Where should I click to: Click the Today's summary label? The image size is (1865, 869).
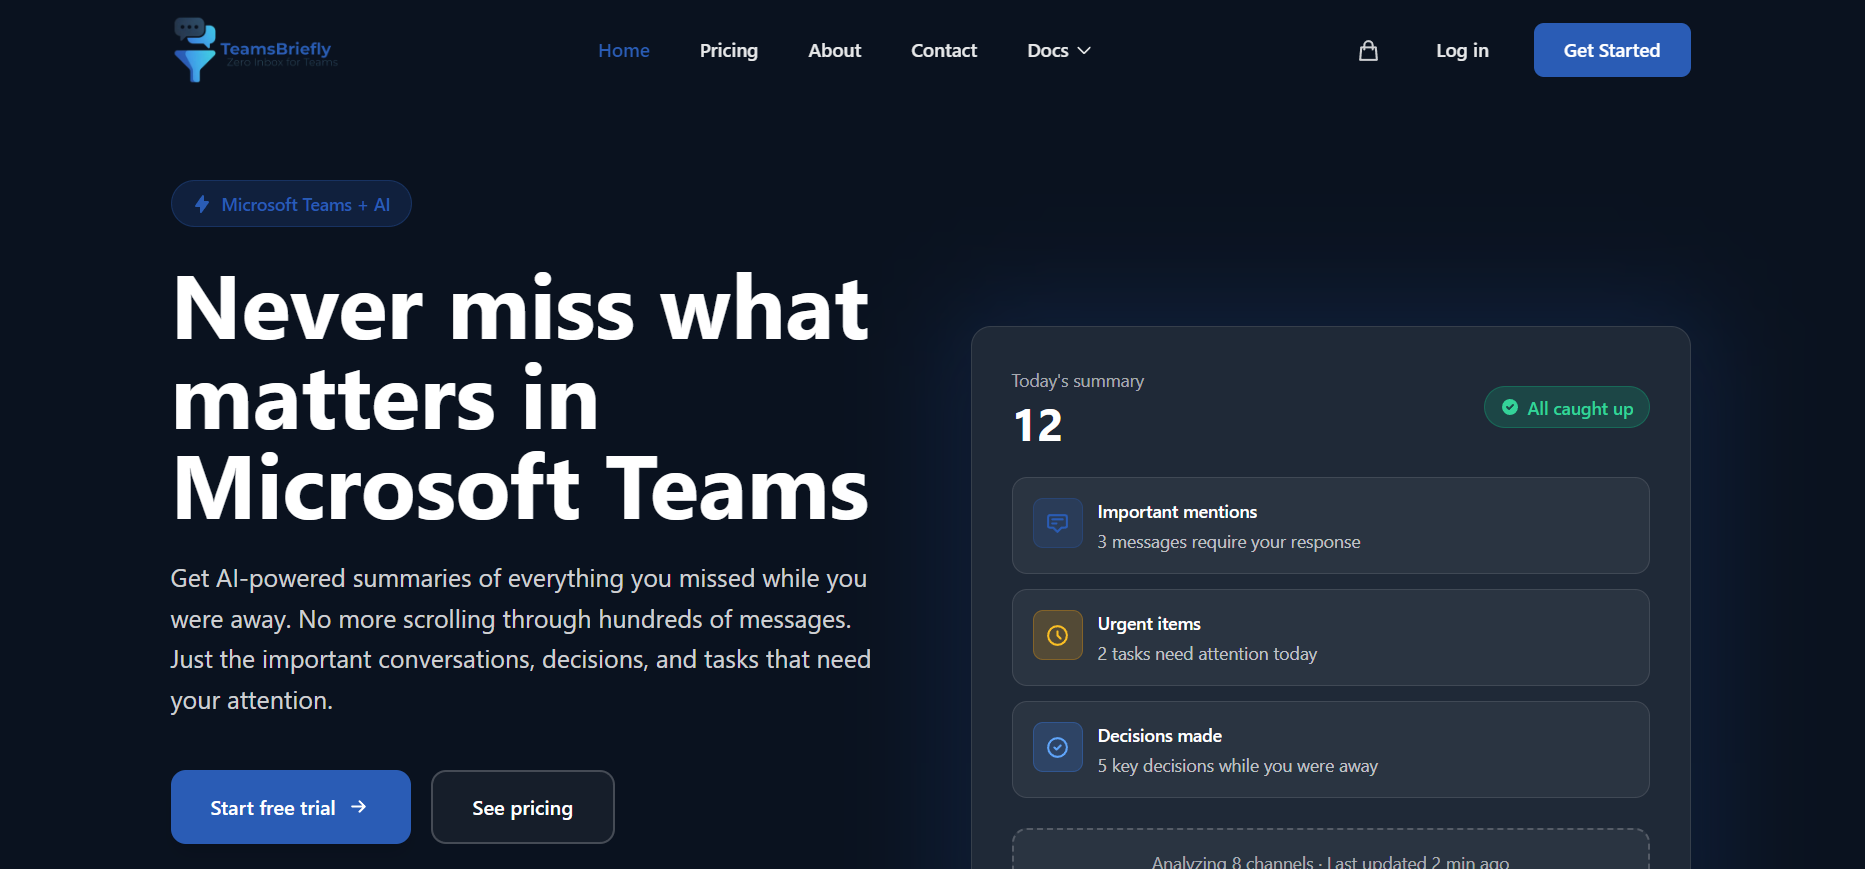coord(1078,381)
